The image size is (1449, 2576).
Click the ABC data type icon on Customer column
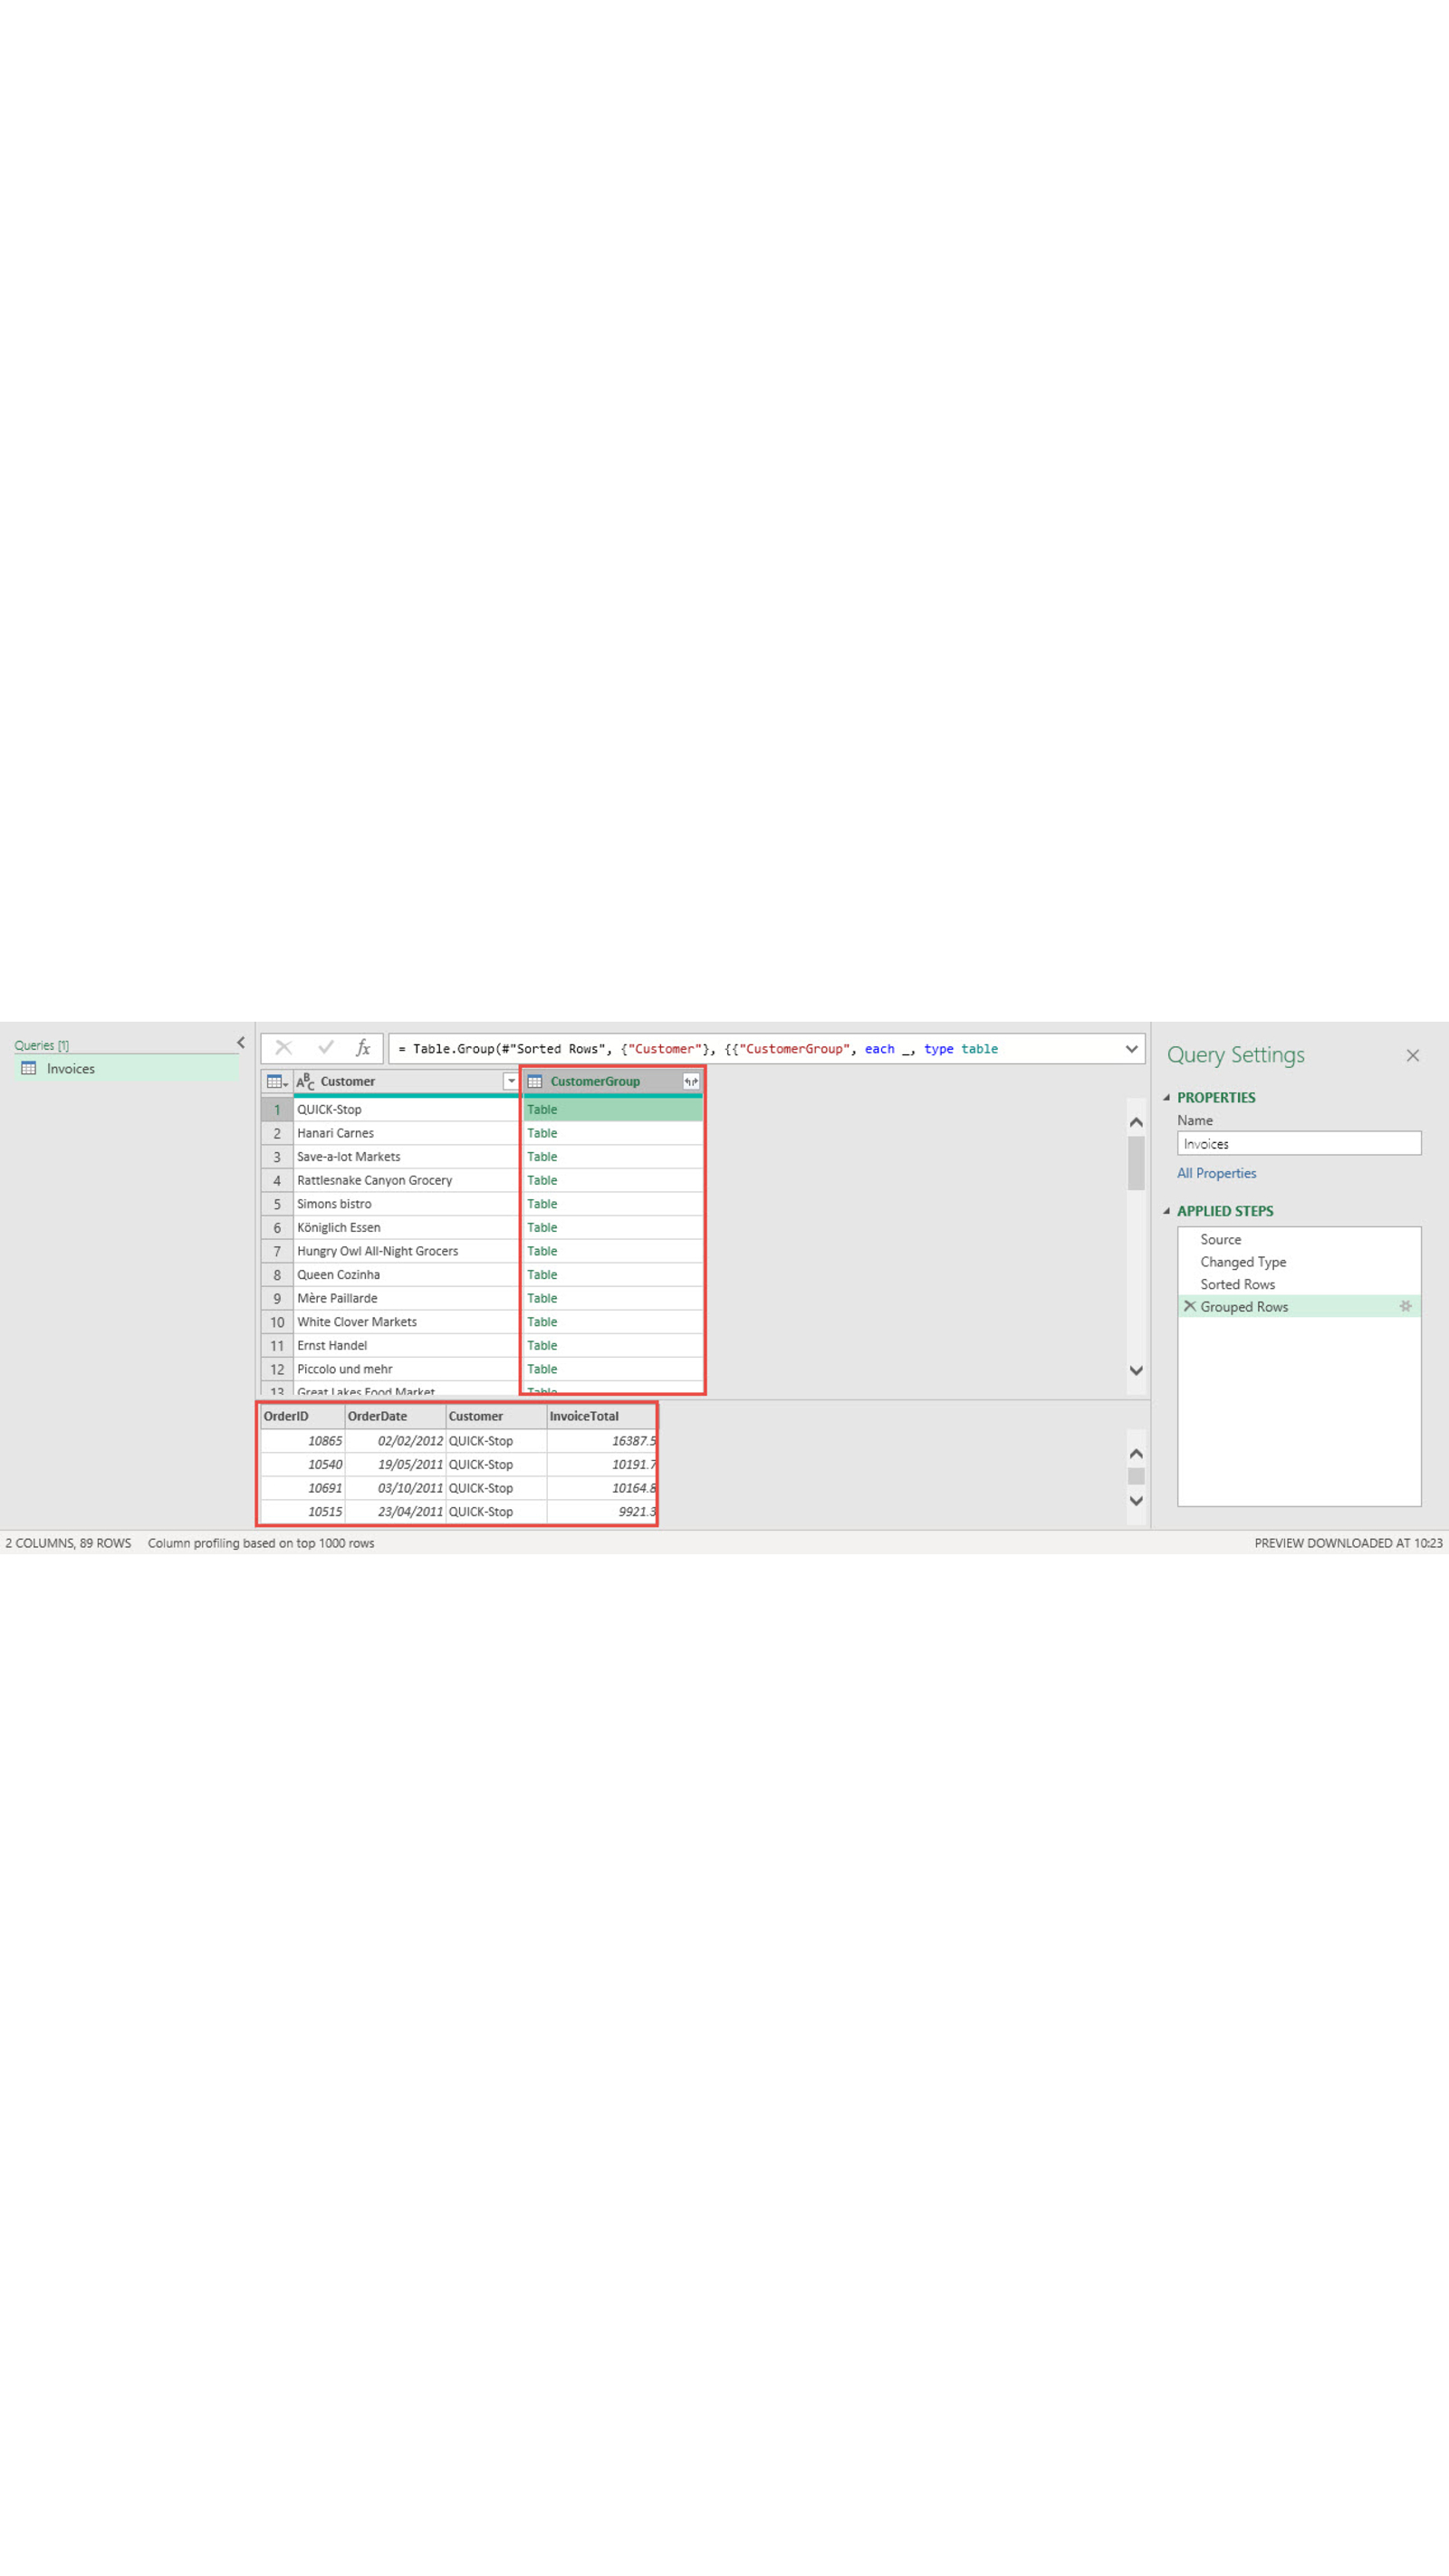click(305, 1081)
